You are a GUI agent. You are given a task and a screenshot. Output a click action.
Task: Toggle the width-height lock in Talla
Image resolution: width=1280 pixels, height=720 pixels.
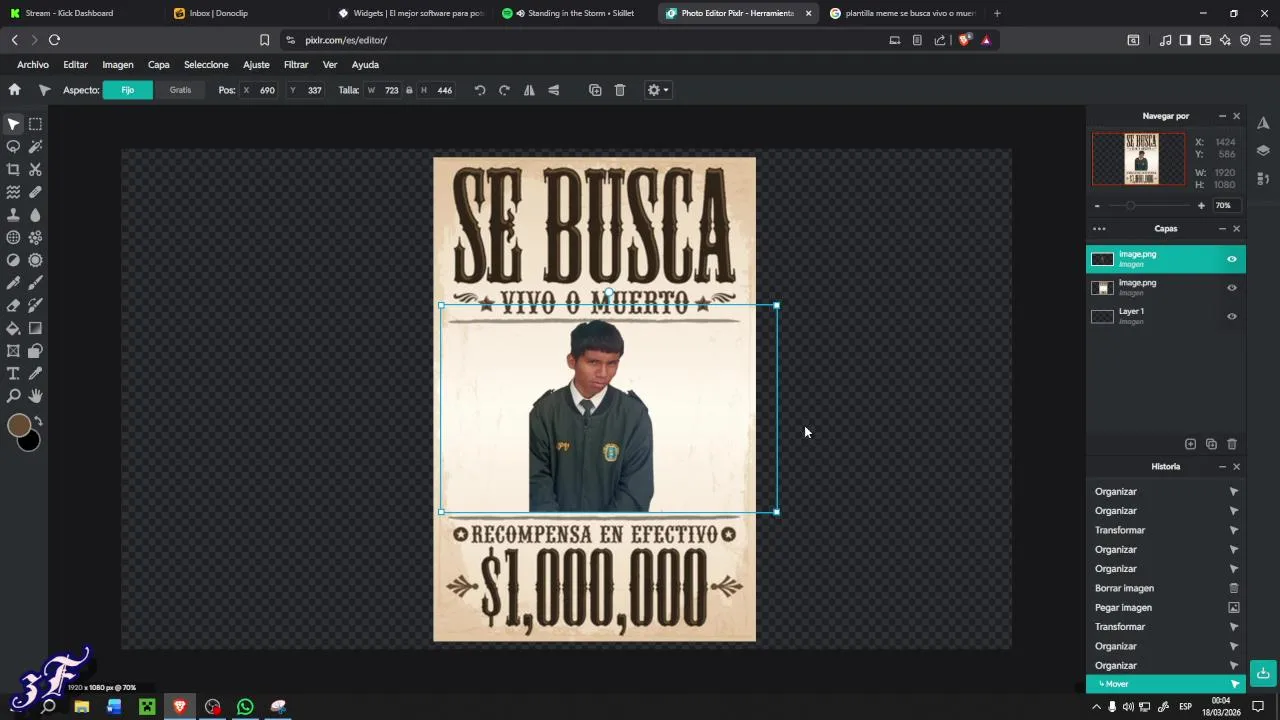point(409,90)
